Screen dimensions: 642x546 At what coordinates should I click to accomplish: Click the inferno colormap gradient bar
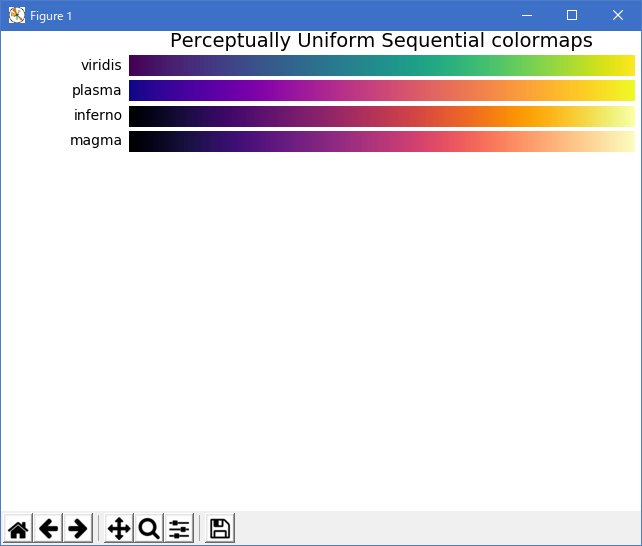coord(382,116)
